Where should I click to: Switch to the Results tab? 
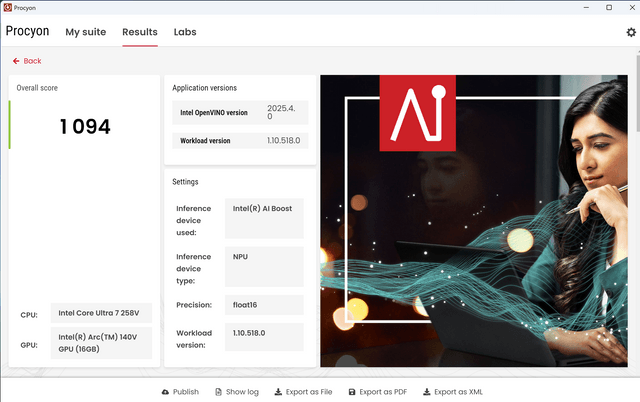pos(140,32)
